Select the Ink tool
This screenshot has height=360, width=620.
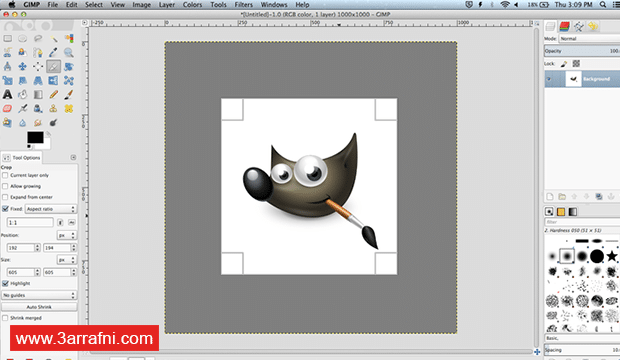click(38, 108)
